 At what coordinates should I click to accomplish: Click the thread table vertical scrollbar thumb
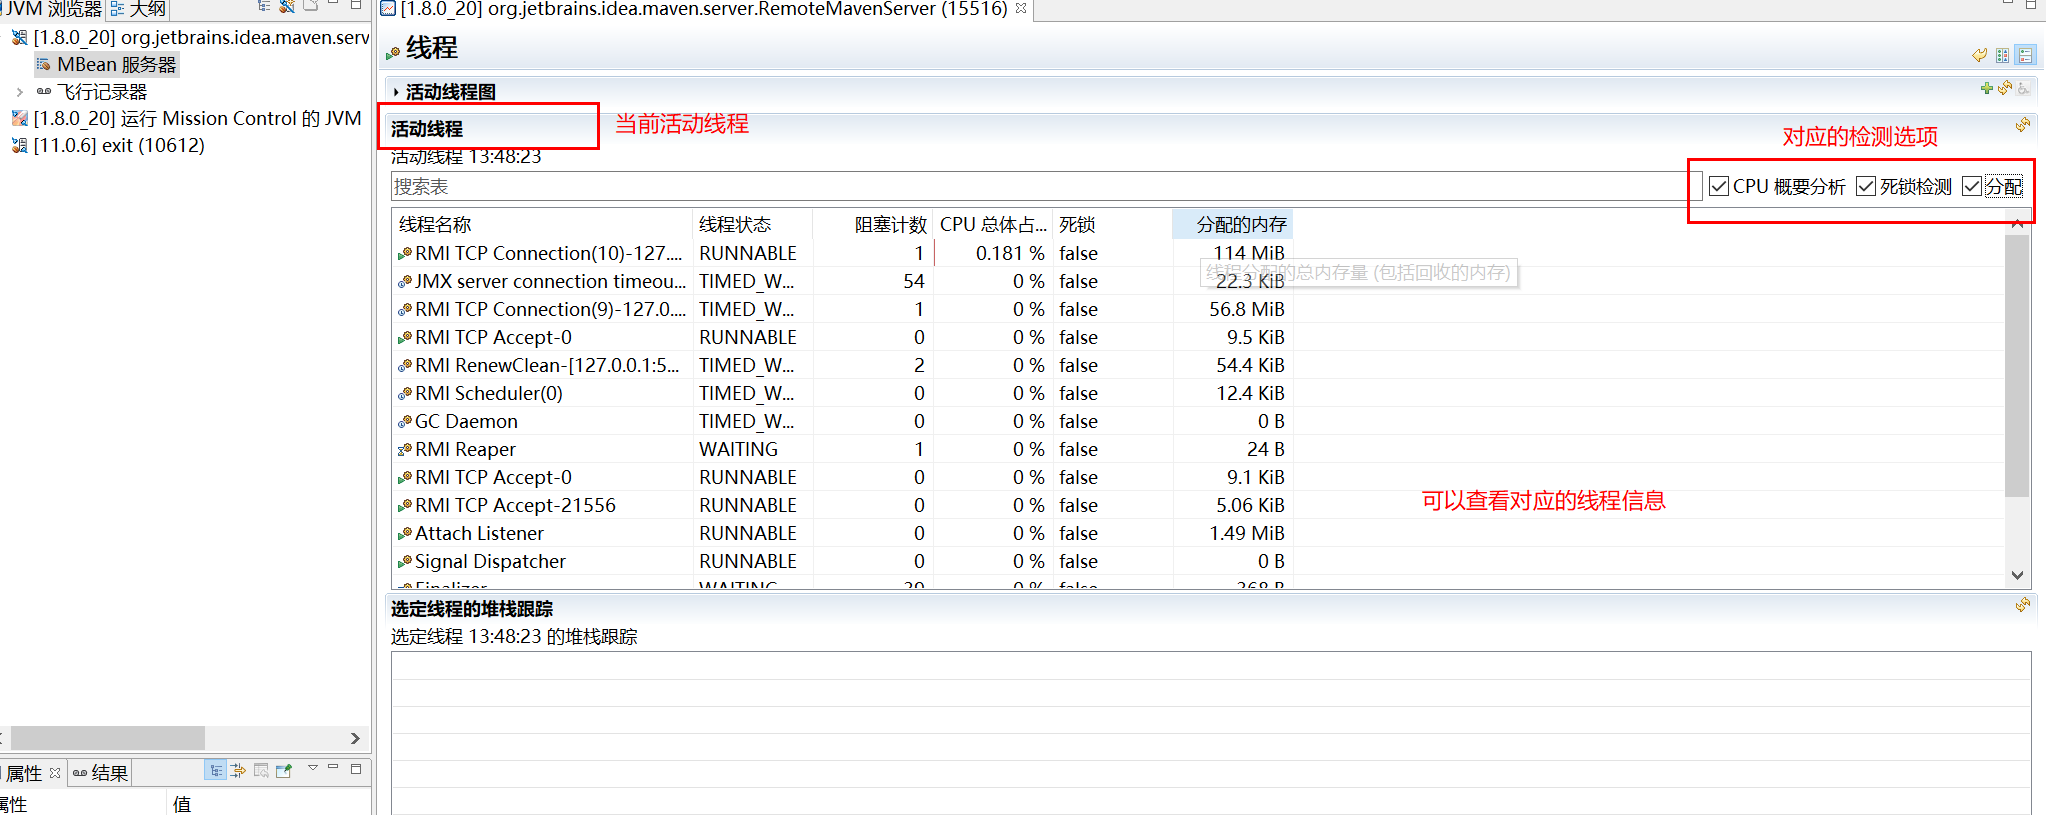click(x=2017, y=366)
